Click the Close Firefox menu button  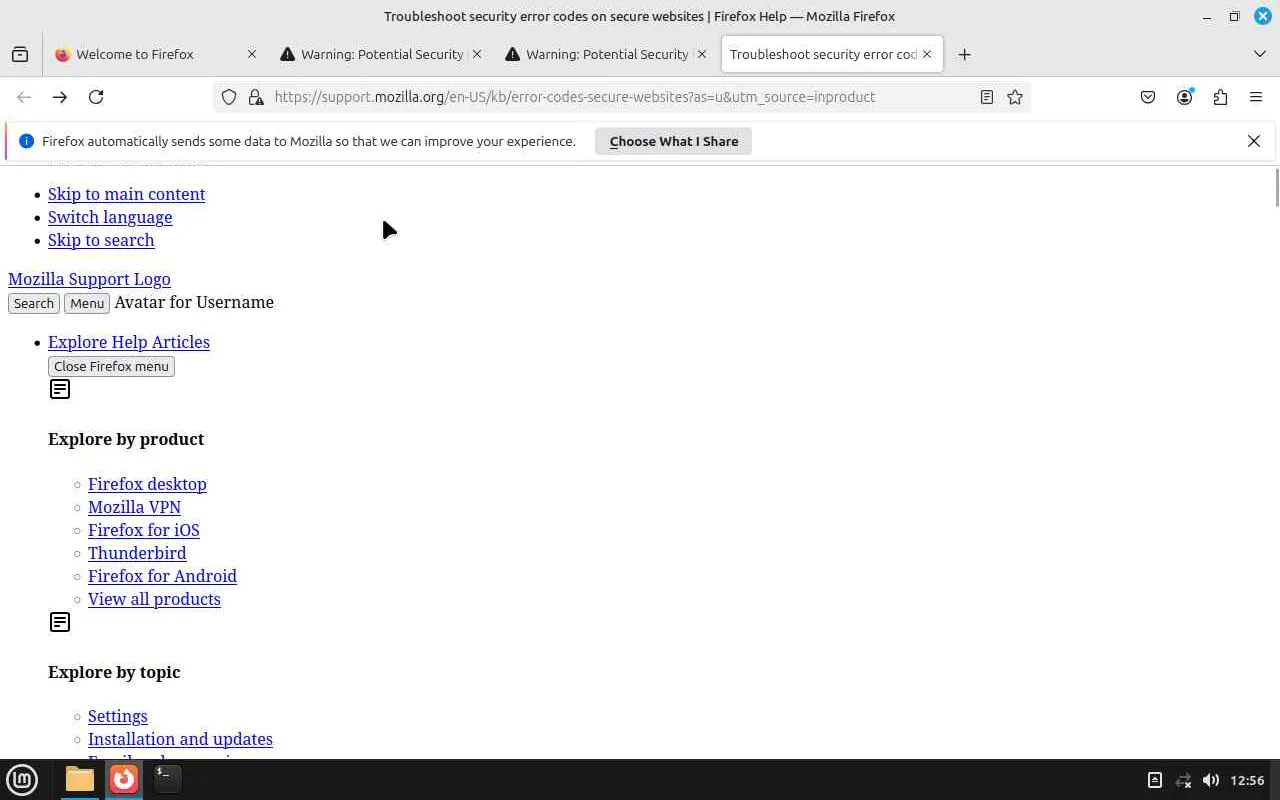coord(111,366)
